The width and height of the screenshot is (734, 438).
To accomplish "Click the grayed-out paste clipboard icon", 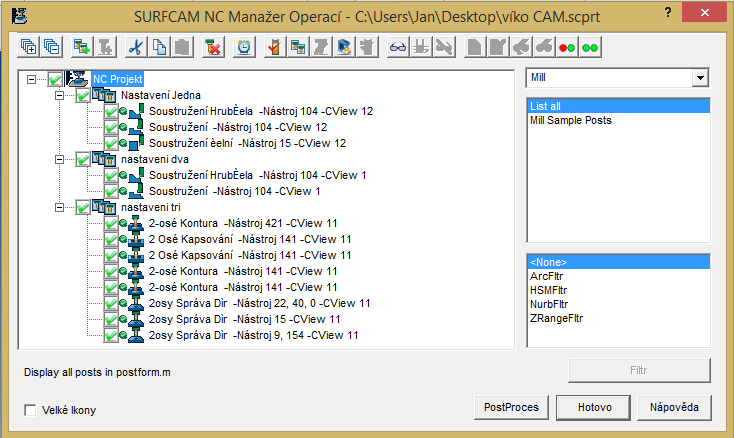I will pyautogui.click(x=182, y=47).
